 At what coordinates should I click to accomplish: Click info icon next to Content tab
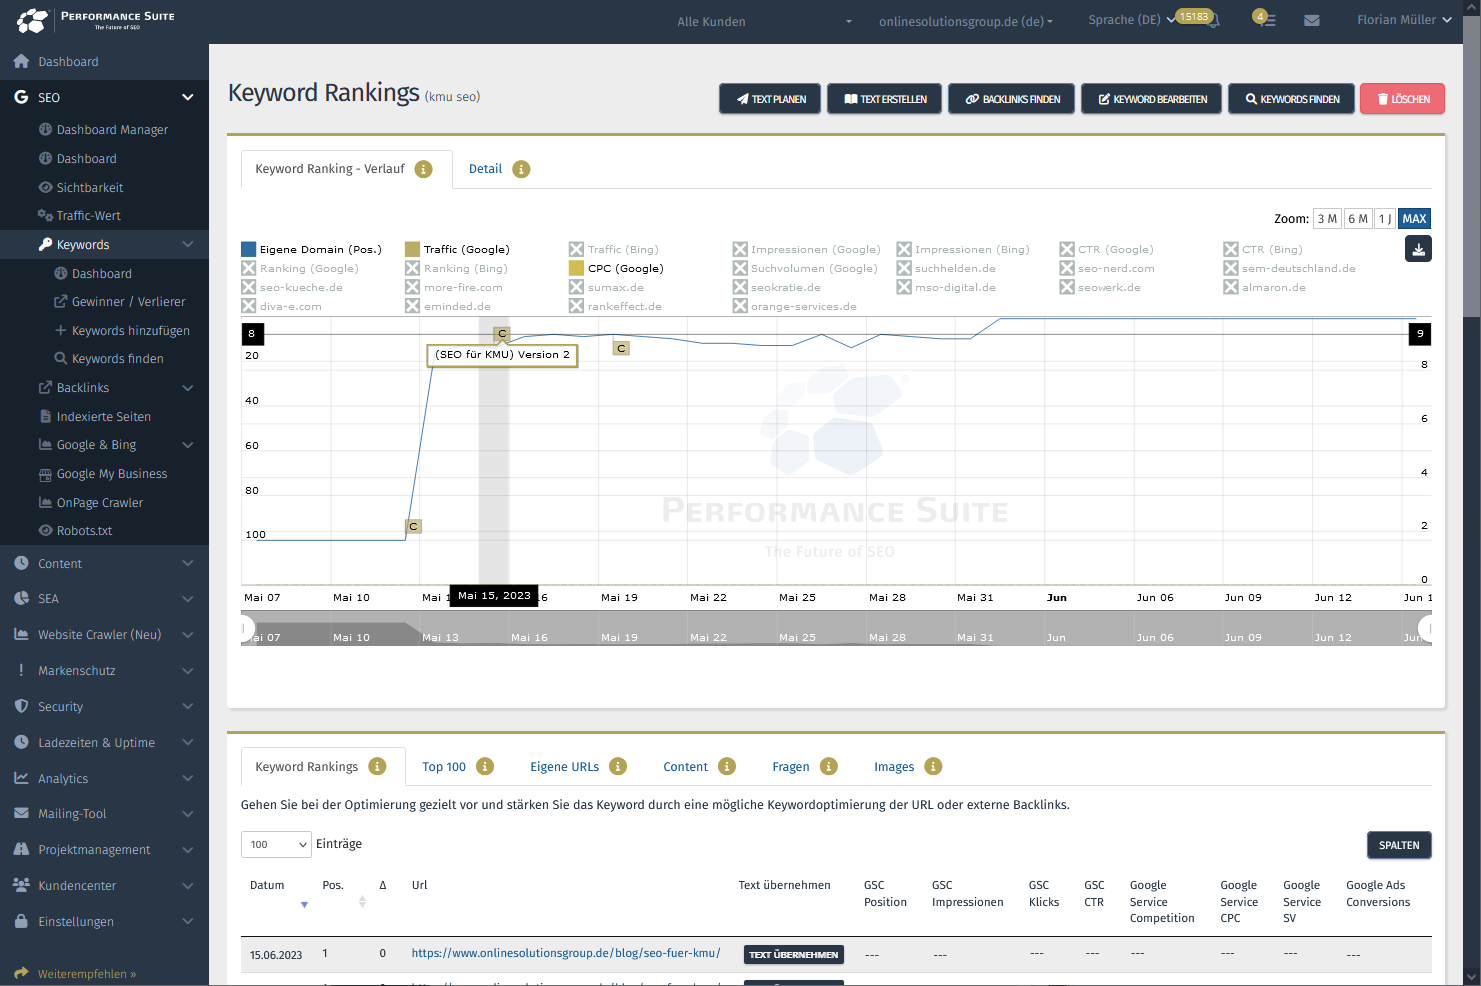coord(727,766)
